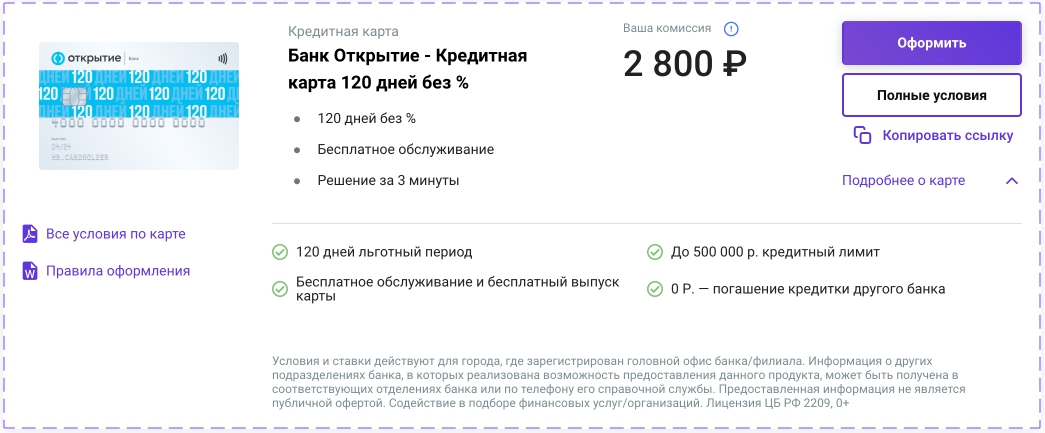Click checkmark icon beside 120 дней льготный период
This screenshot has width=1045, height=433.
tap(280, 252)
